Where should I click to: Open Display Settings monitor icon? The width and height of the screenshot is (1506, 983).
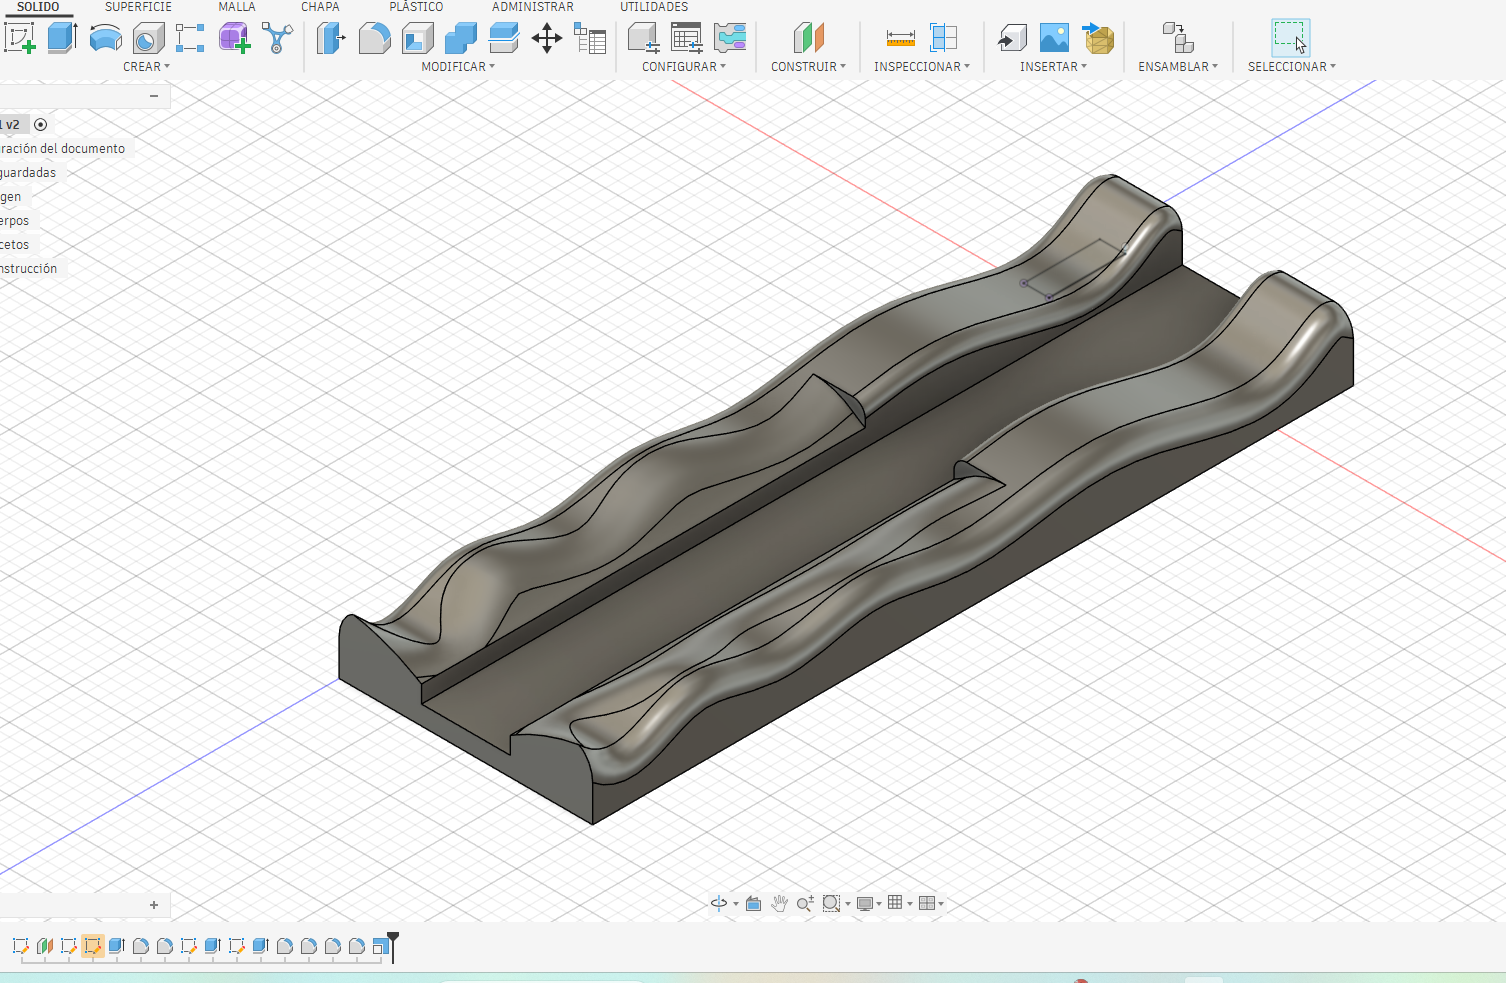click(865, 903)
